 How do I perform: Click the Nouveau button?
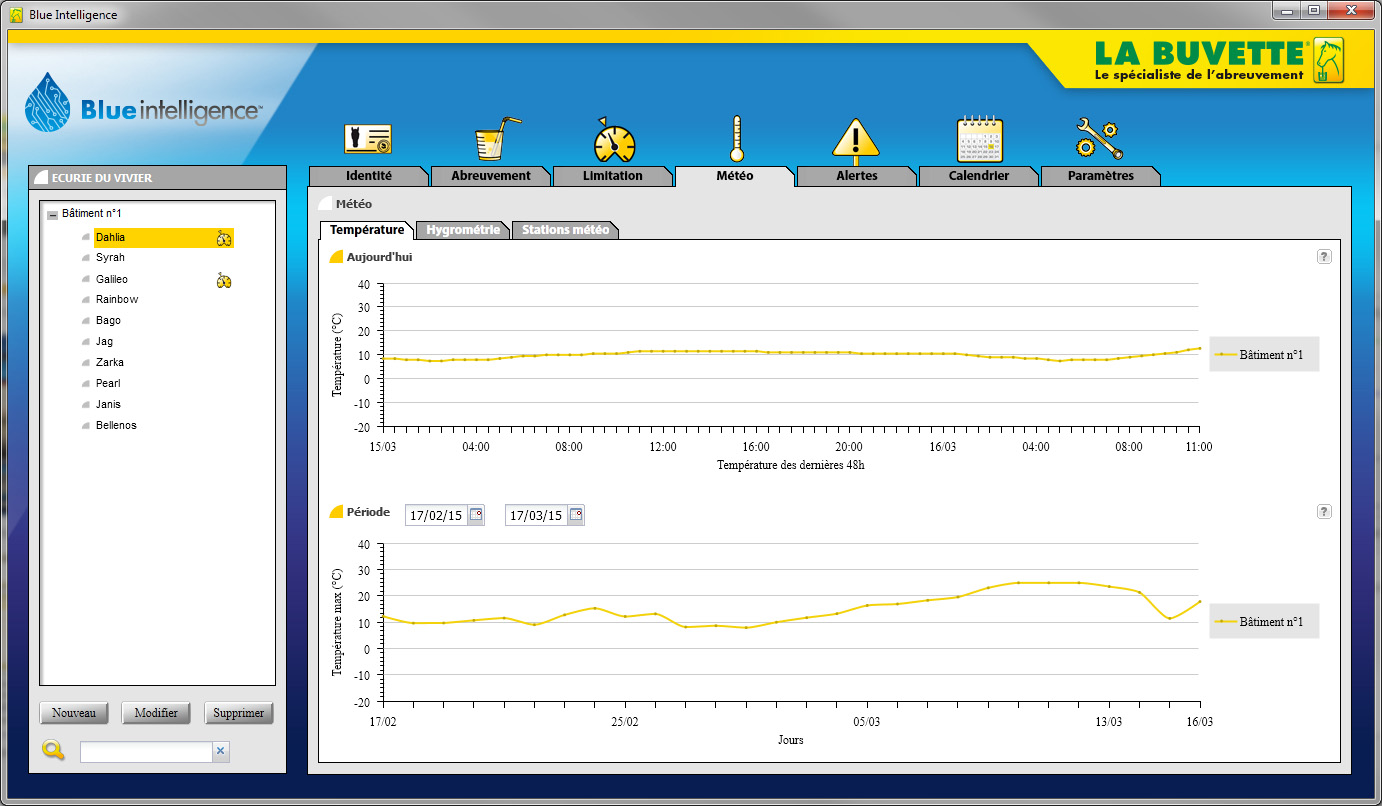click(x=74, y=713)
